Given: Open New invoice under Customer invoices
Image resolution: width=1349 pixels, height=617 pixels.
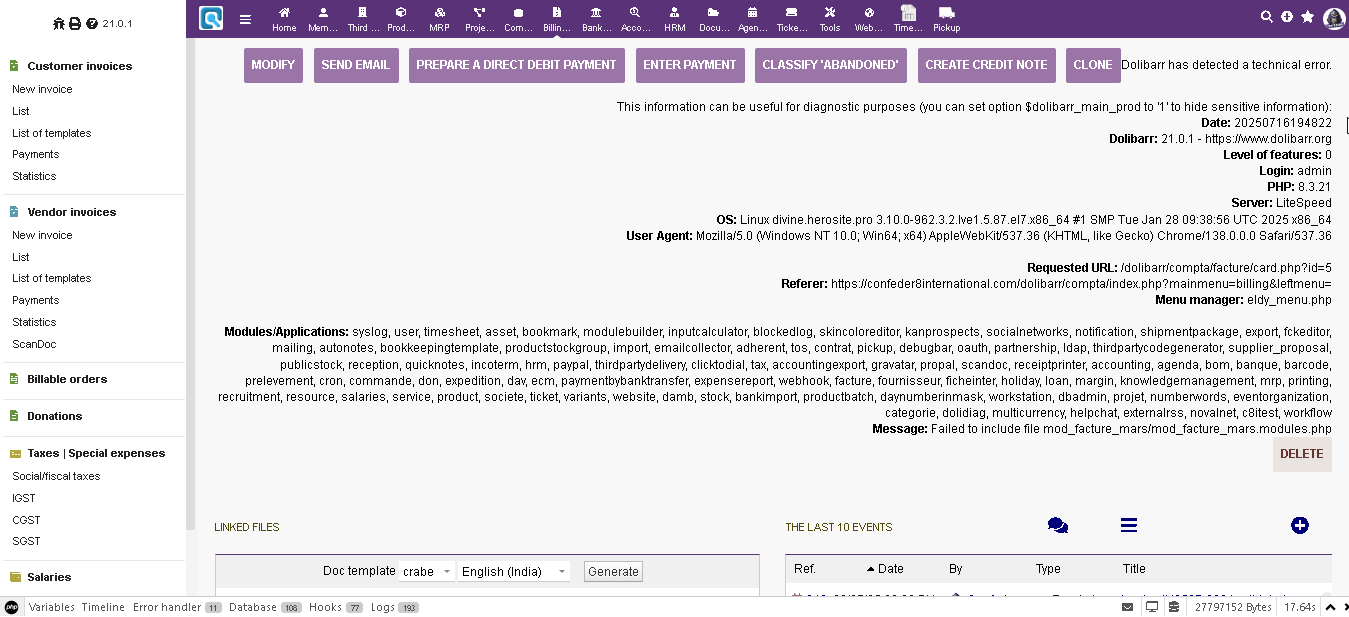Looking at the screenshot, I should 42,89.
